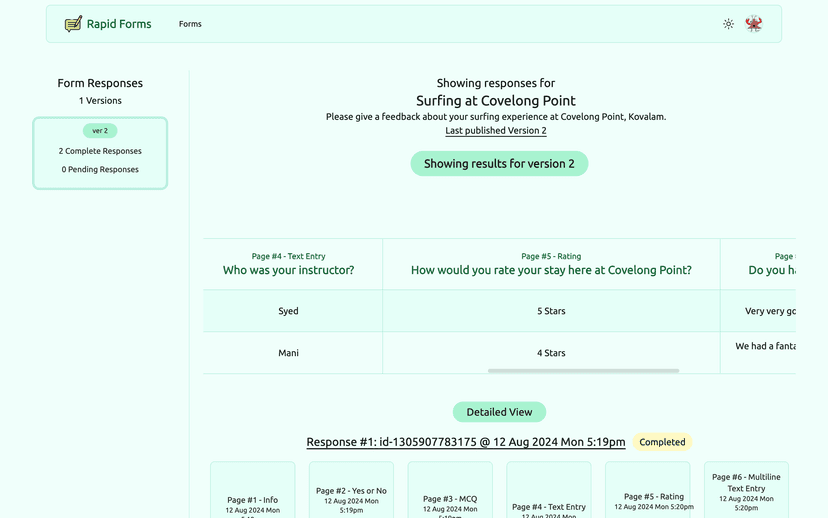Open the Last published Version 2 link
Image resolution: width=828 pixels, height=518 pixels.
(496, 131)
